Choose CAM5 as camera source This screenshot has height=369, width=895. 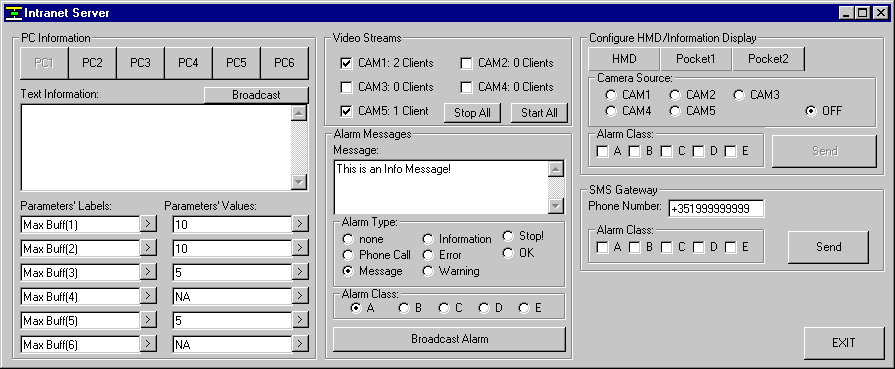tap(675, 111)
